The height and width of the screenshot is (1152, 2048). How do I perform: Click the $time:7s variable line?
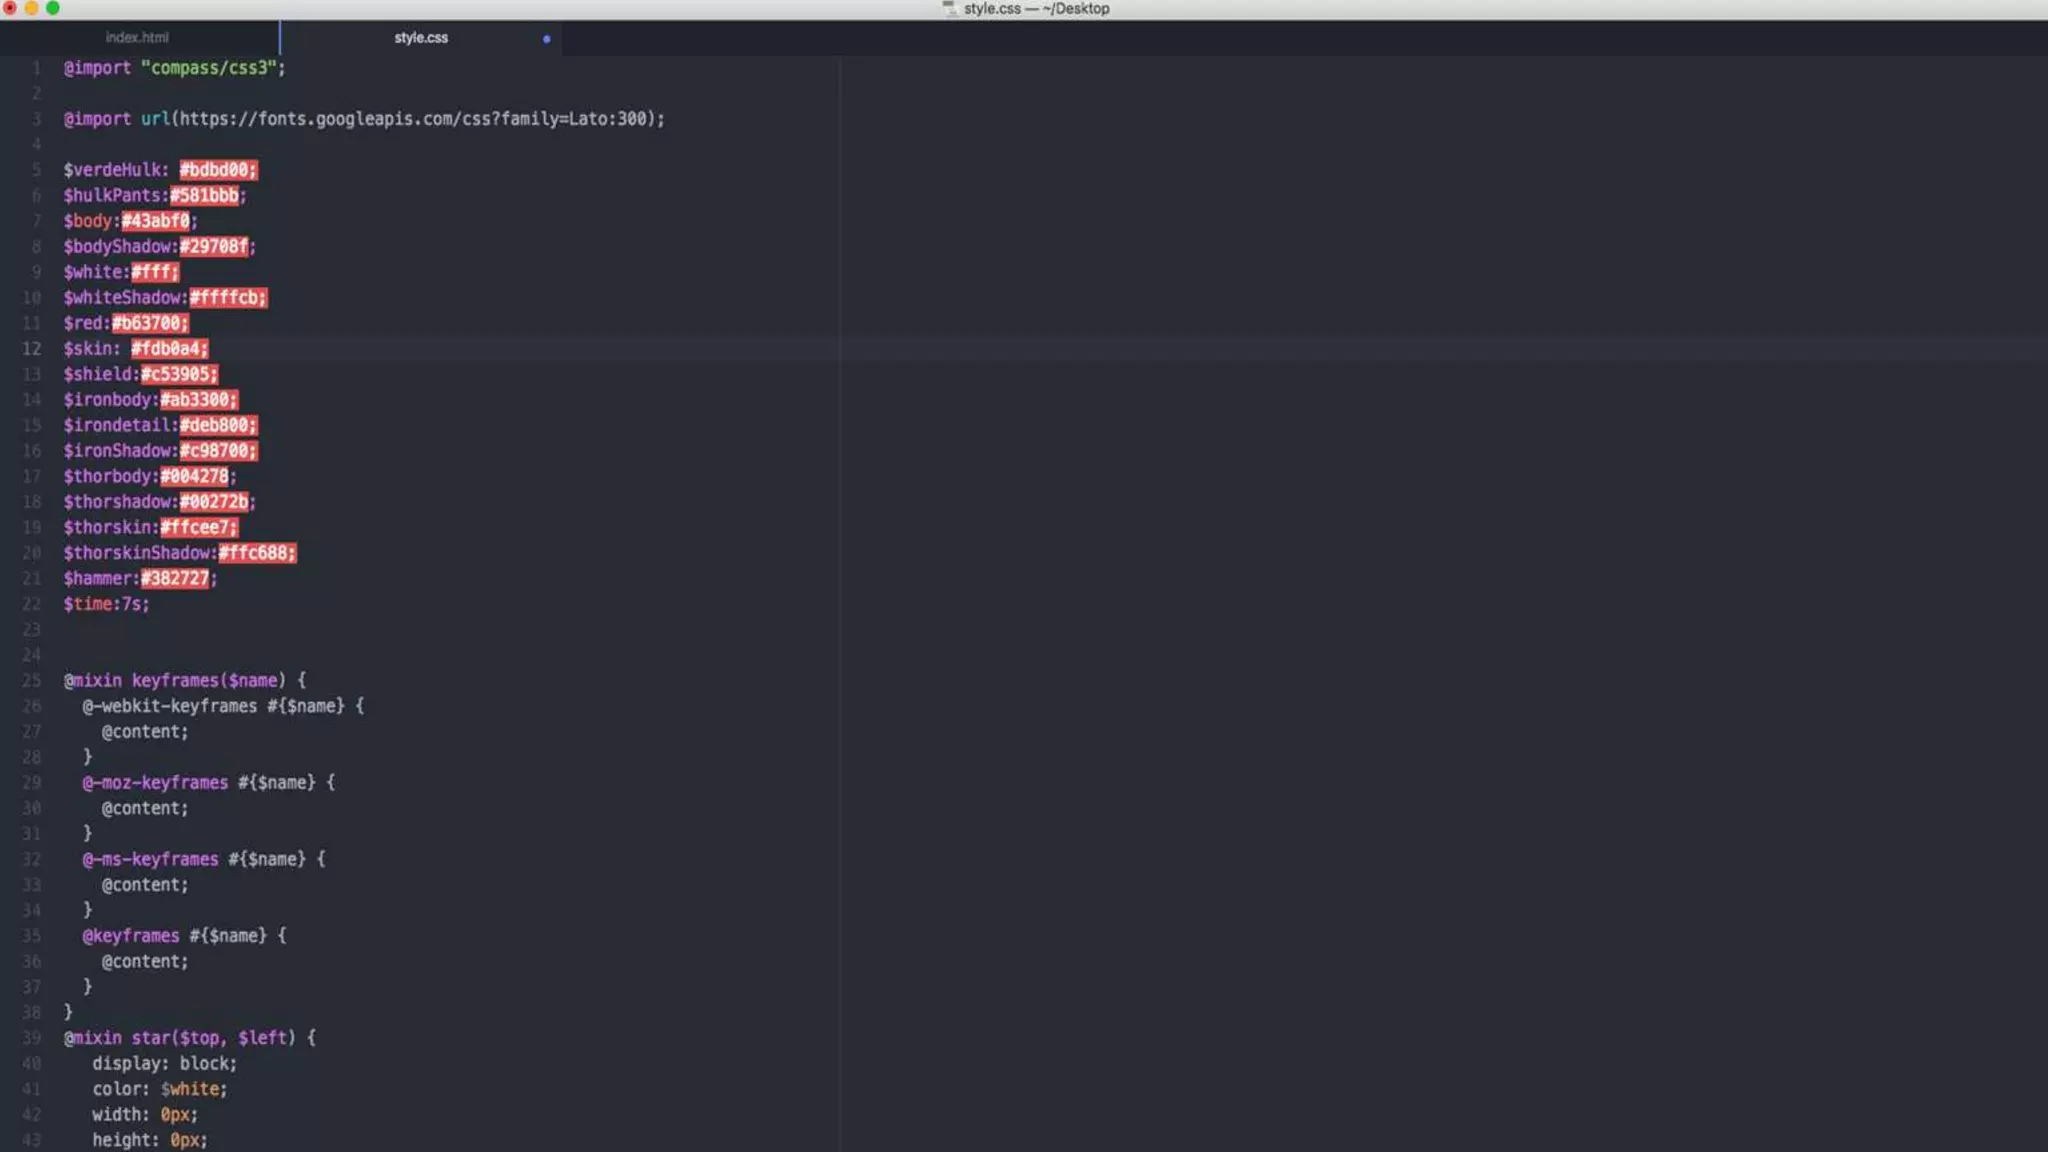pos(106,604)
